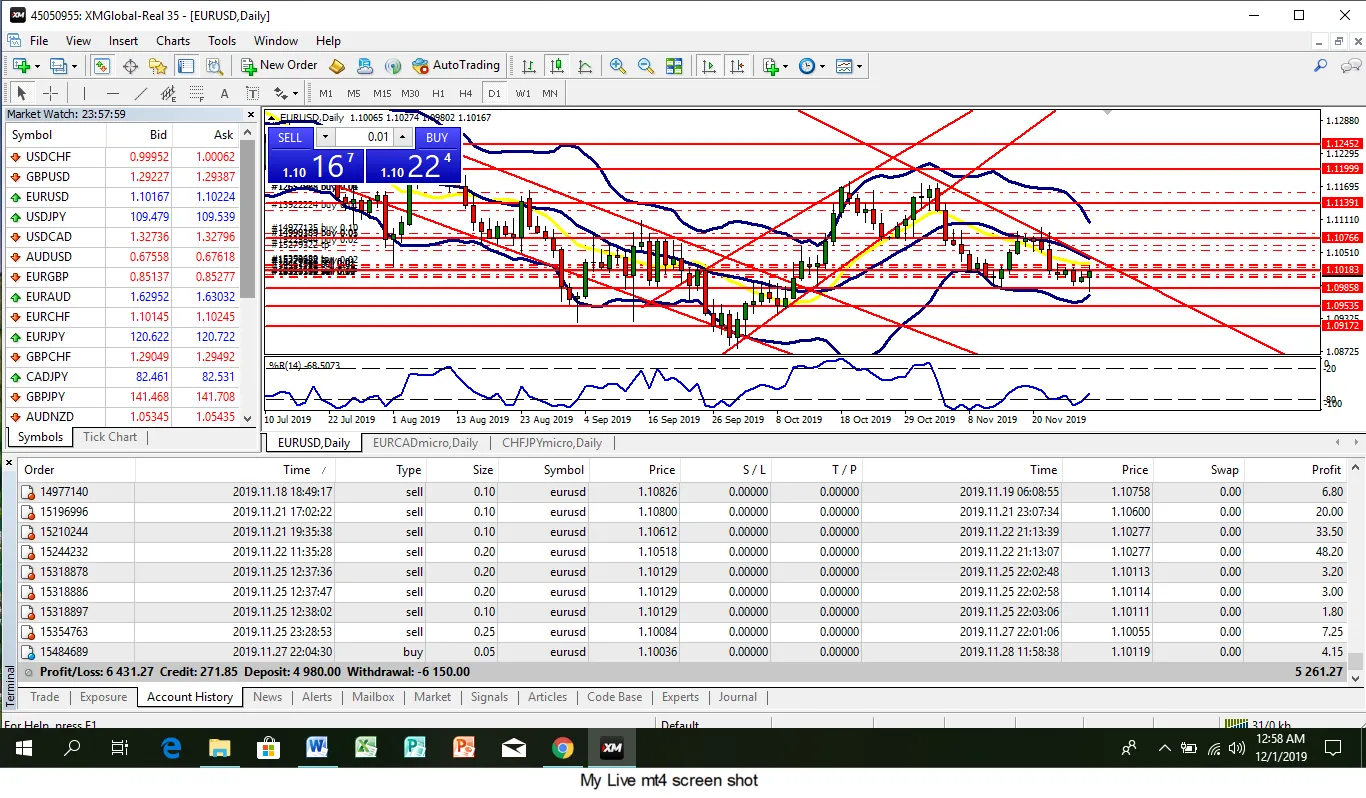Viewport: 1366px width, 798px height.
Task: Toggle the Market Watch window icon
Action: tap(101, 66)
